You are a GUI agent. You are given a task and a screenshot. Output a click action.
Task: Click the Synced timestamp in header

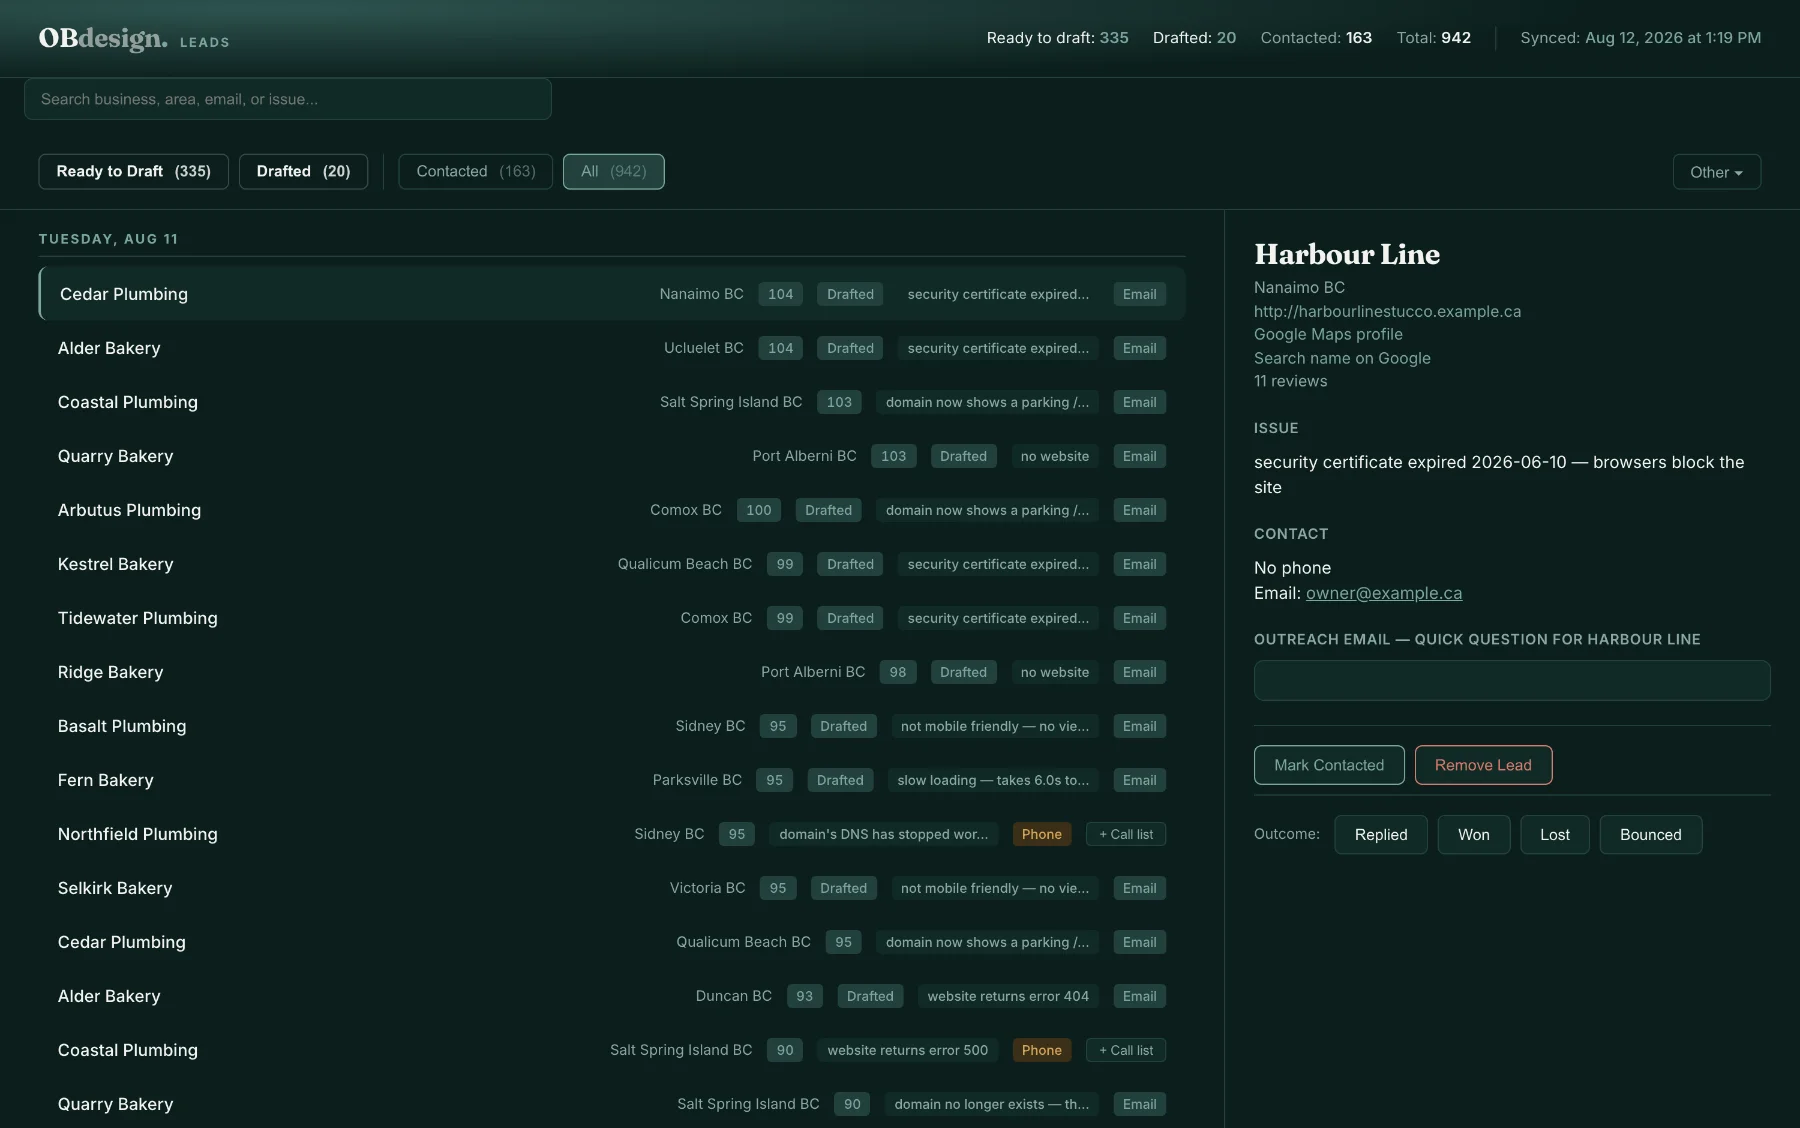coord(1640,38)
